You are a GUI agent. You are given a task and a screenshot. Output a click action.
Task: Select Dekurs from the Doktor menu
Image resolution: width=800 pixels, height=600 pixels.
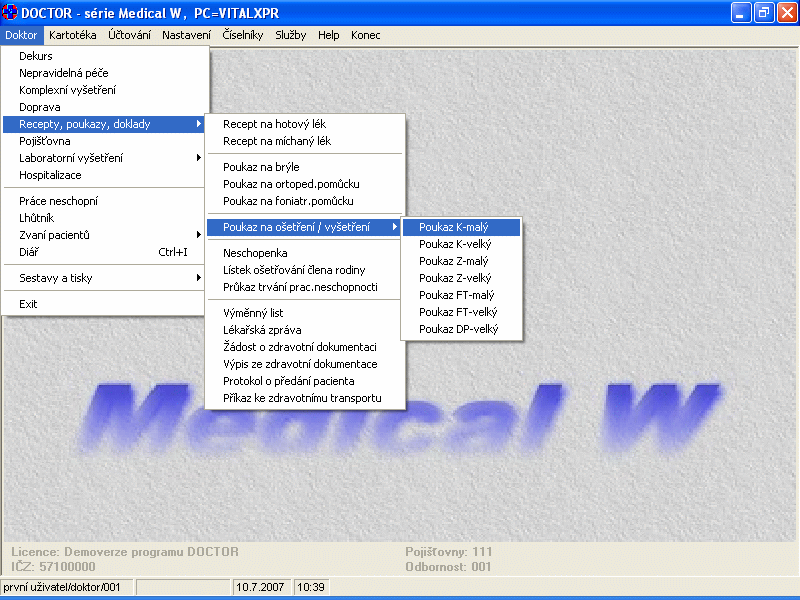tap(104, 56)
